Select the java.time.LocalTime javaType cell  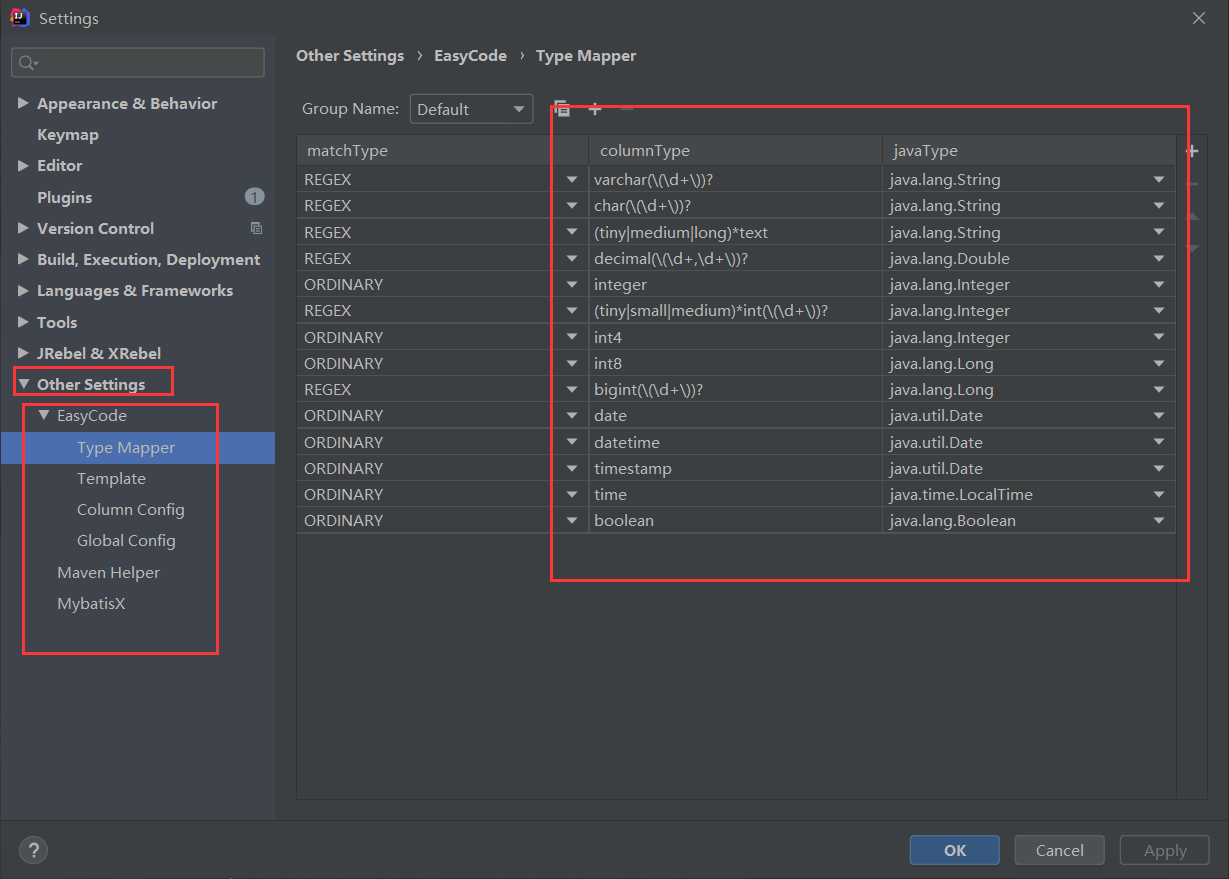[1029, 495]
